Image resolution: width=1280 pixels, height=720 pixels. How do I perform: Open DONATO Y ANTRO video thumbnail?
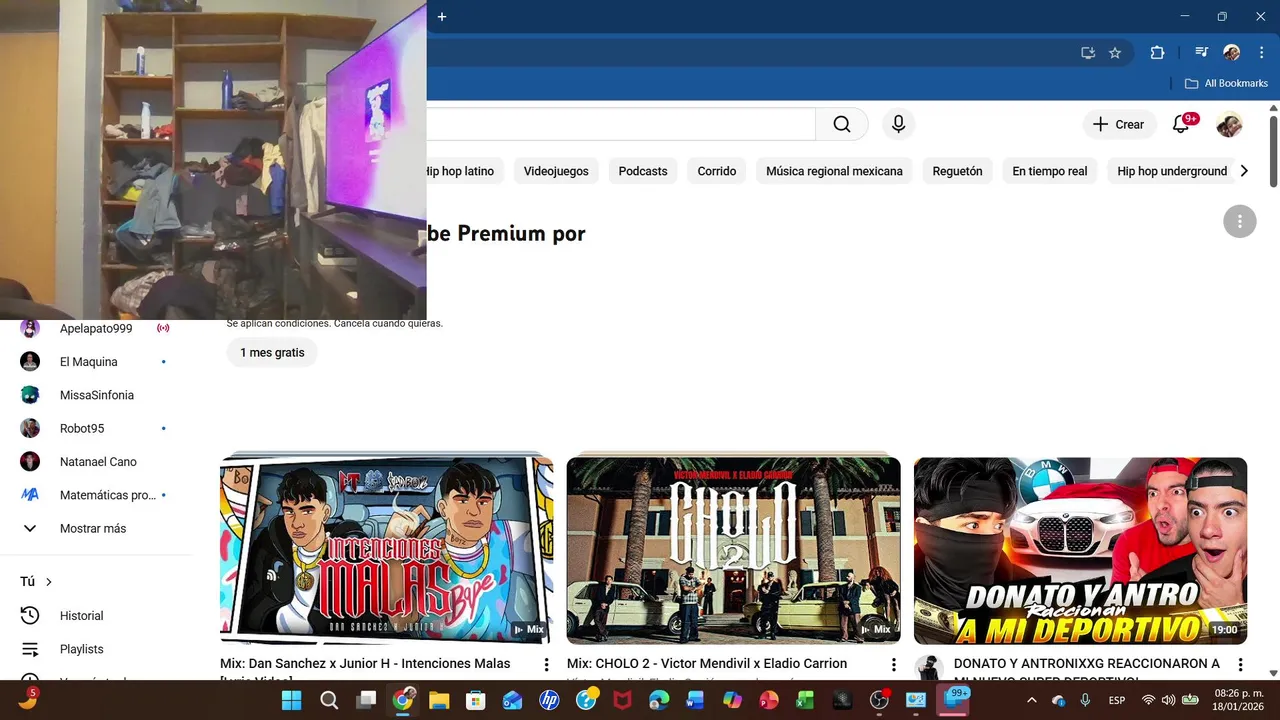[x=1080, y=550]
